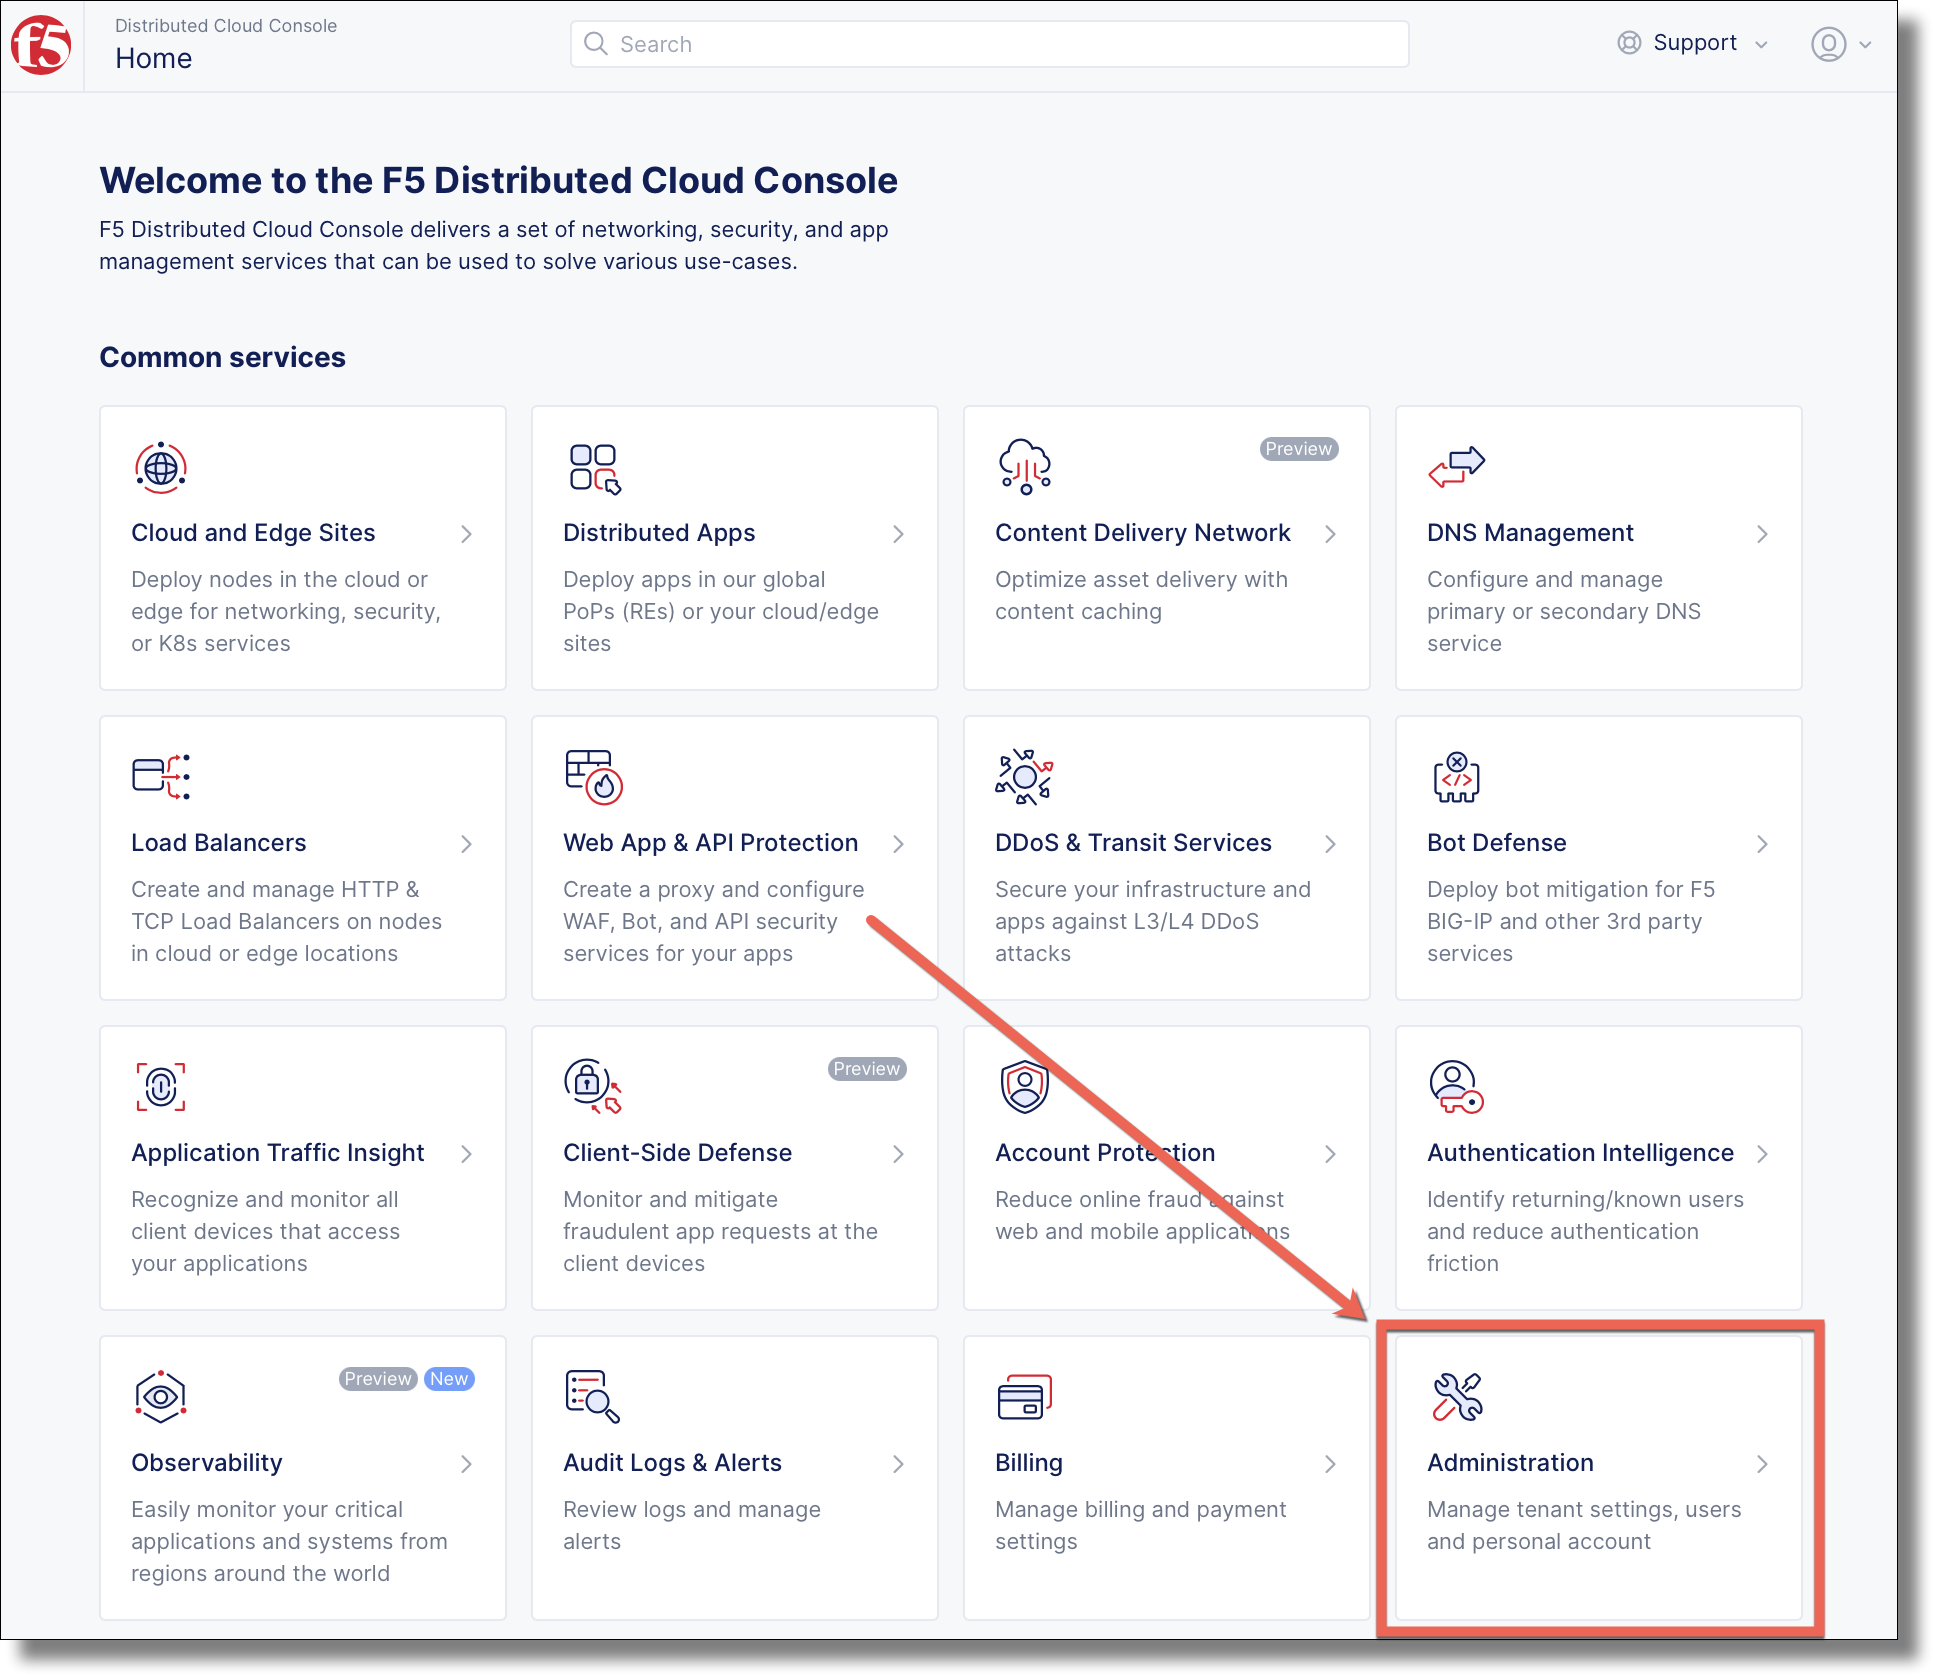Screen dimensions: 1933x1675
Task: Click the Cloud and Edge Sites globe icon
Action: click(x=161, y=467)
